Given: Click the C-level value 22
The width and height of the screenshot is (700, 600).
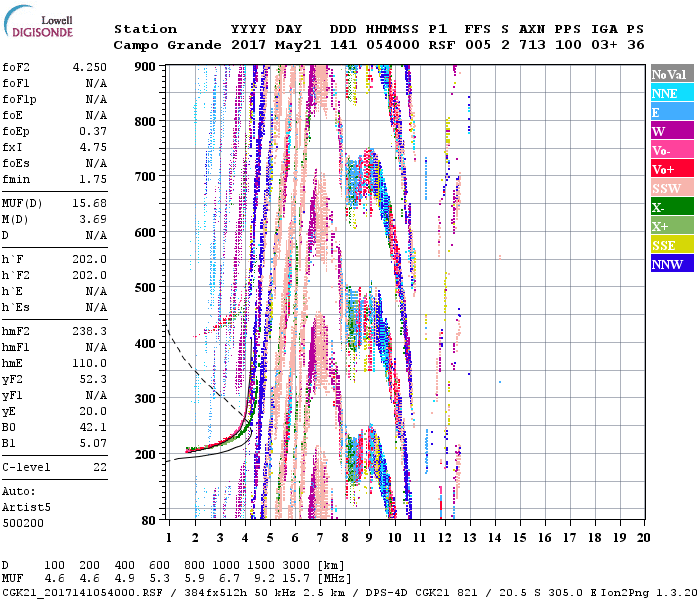Looking at the screenshot, I should 99,467.
